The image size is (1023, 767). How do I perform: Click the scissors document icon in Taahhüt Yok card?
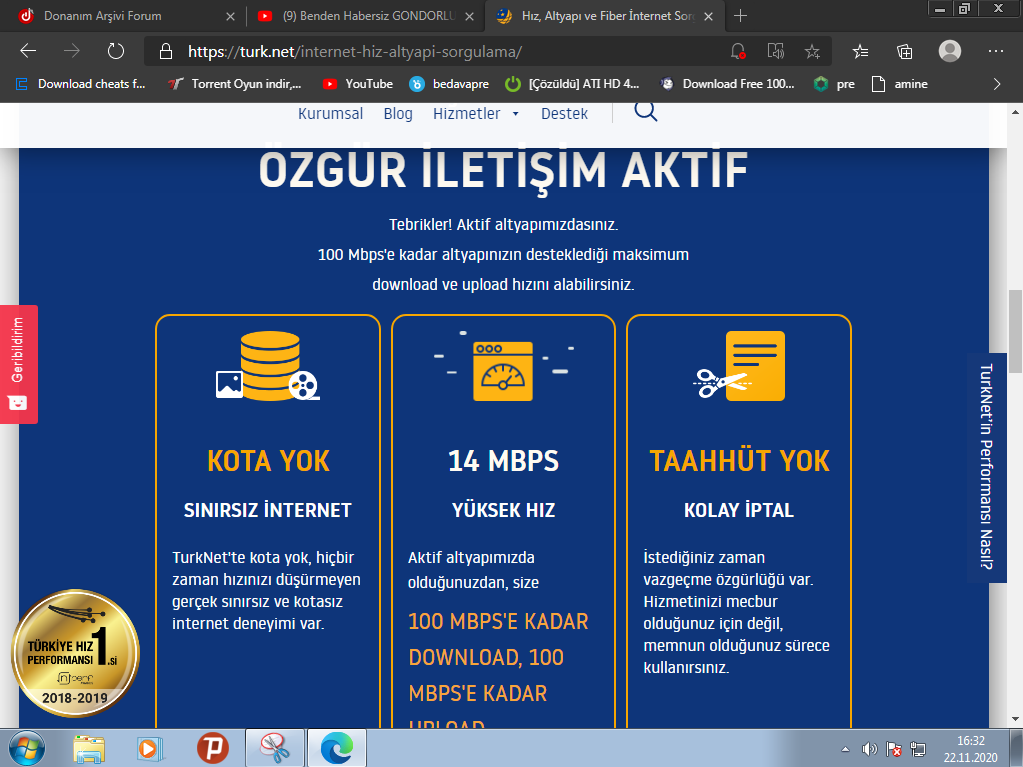(x=739, y=366)
